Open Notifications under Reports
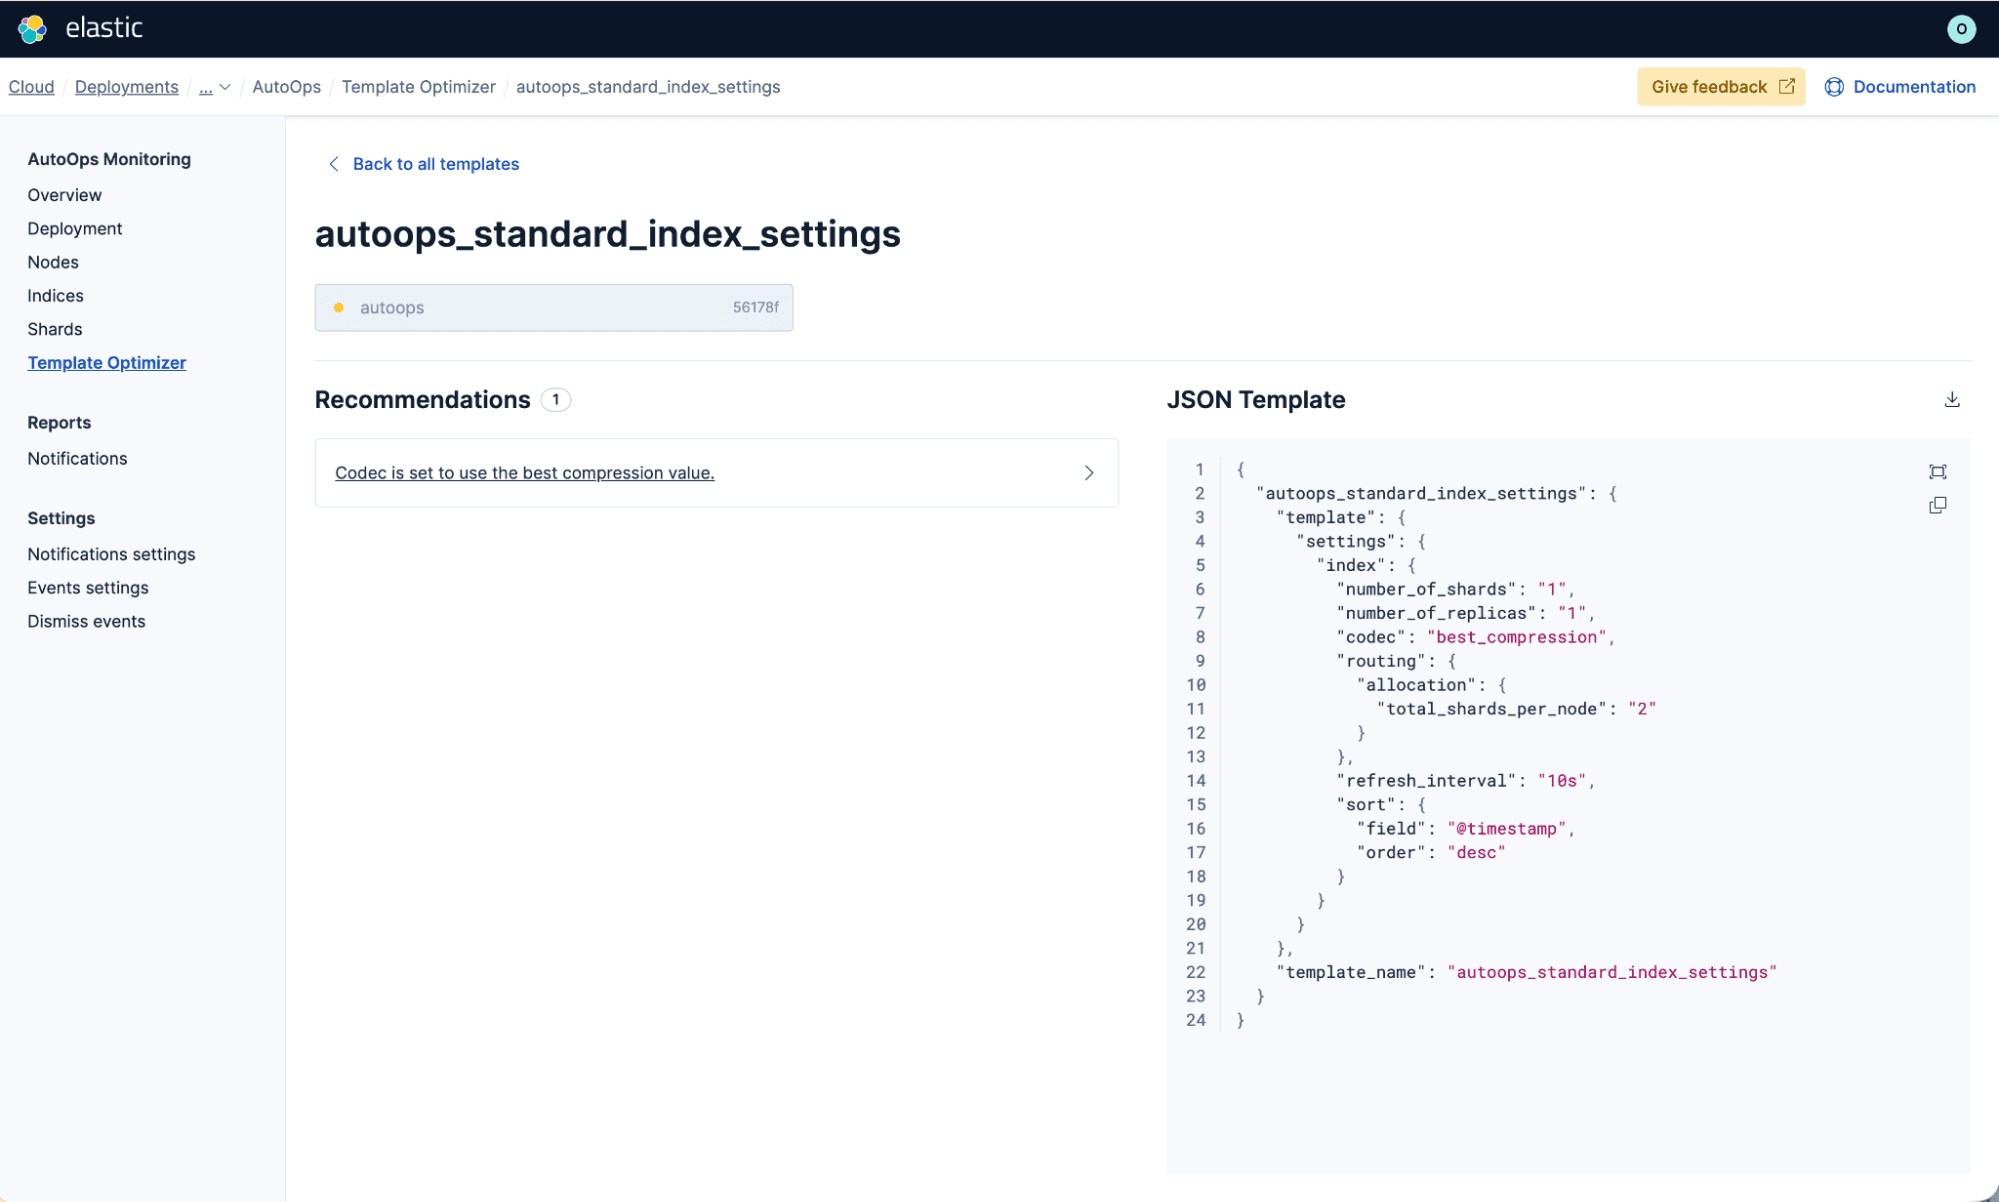 pyautogui.click(x=77, y=459)
